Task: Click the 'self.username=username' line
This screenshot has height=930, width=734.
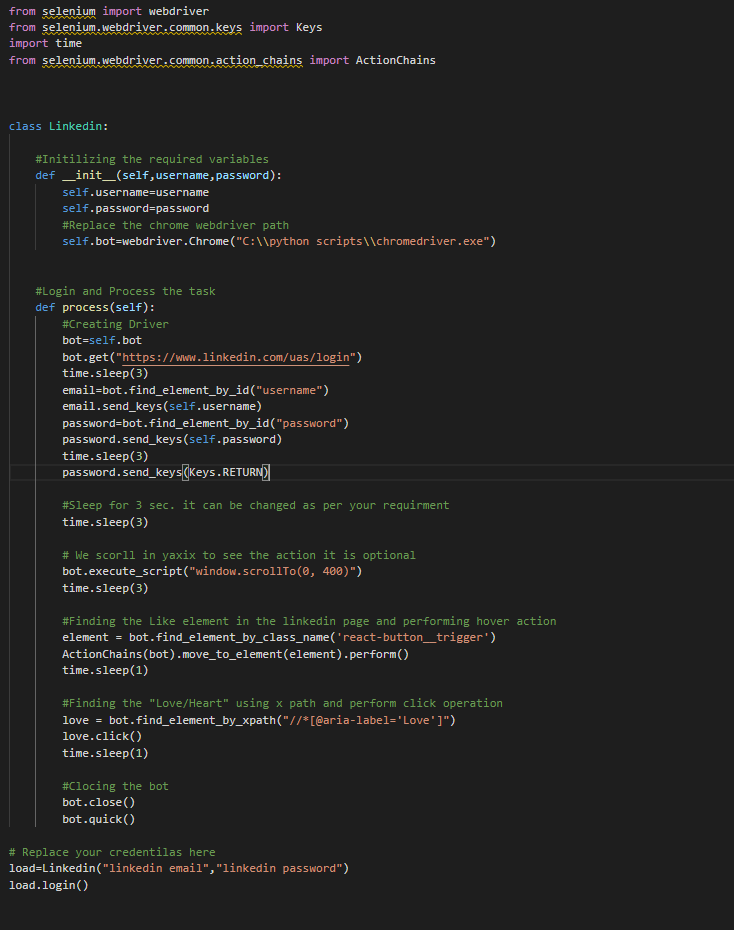Action: tap(135, 192)
